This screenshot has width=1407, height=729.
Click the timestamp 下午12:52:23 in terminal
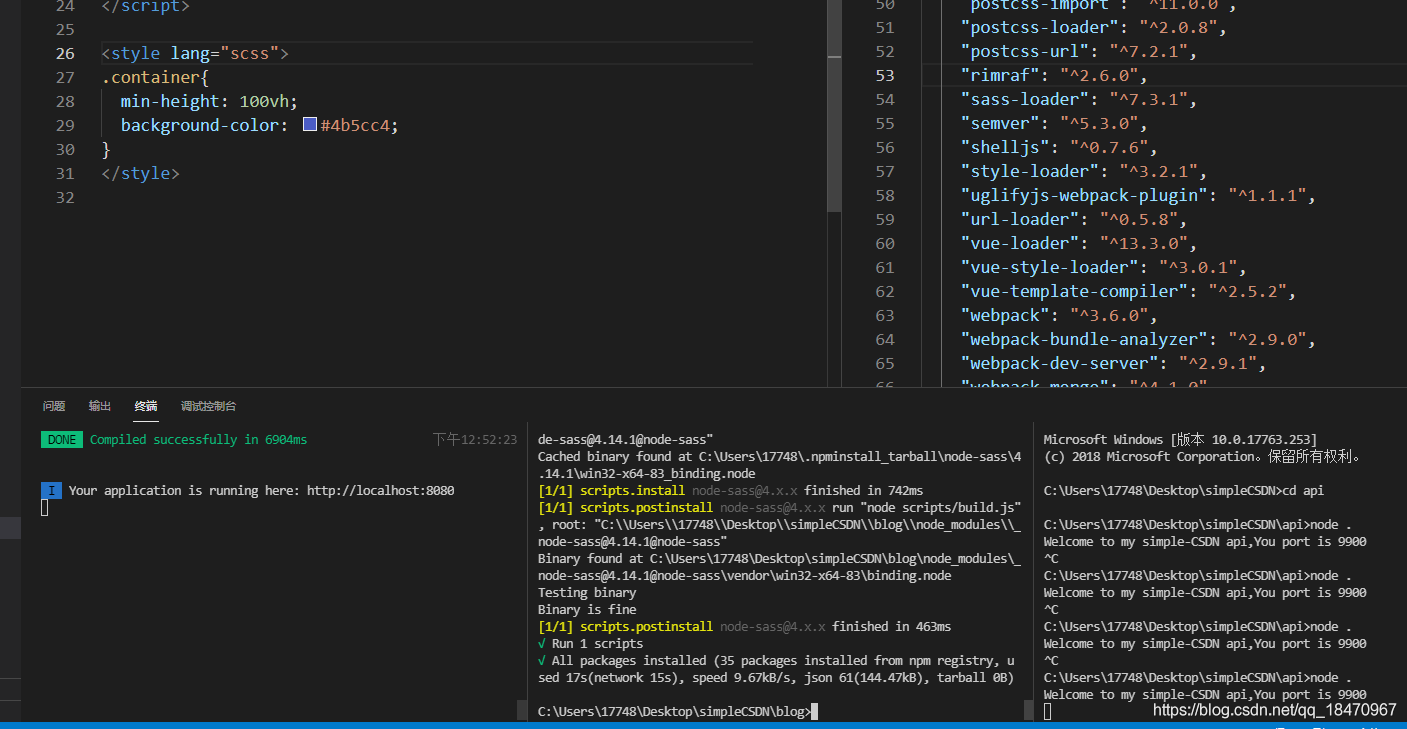coord(475,440)
